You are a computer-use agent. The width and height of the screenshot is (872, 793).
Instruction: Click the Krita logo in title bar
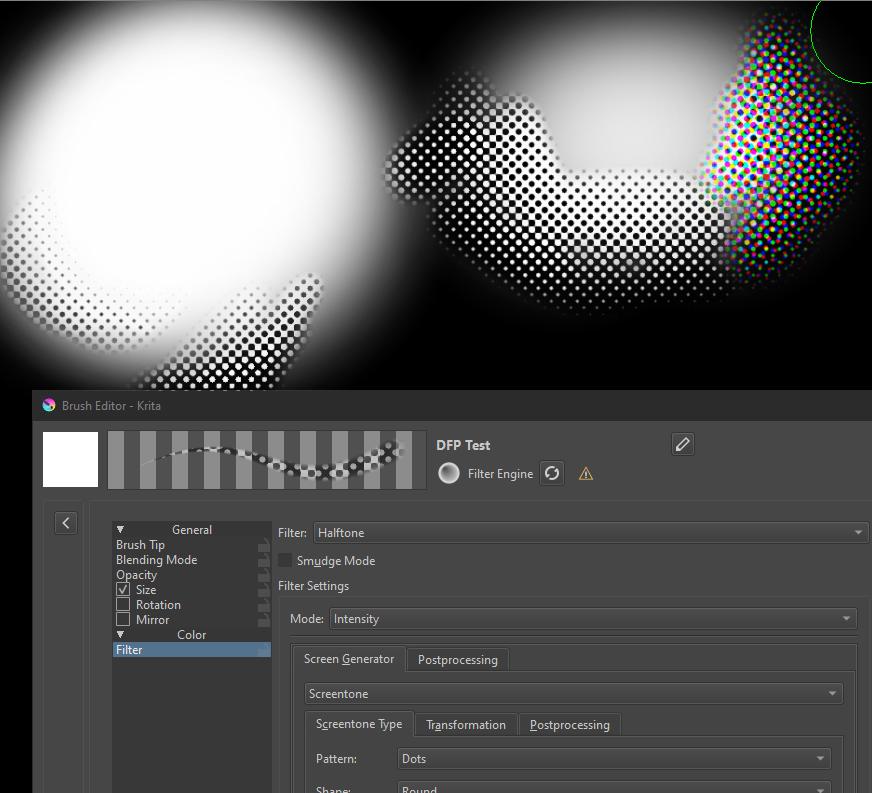[49, 405]
